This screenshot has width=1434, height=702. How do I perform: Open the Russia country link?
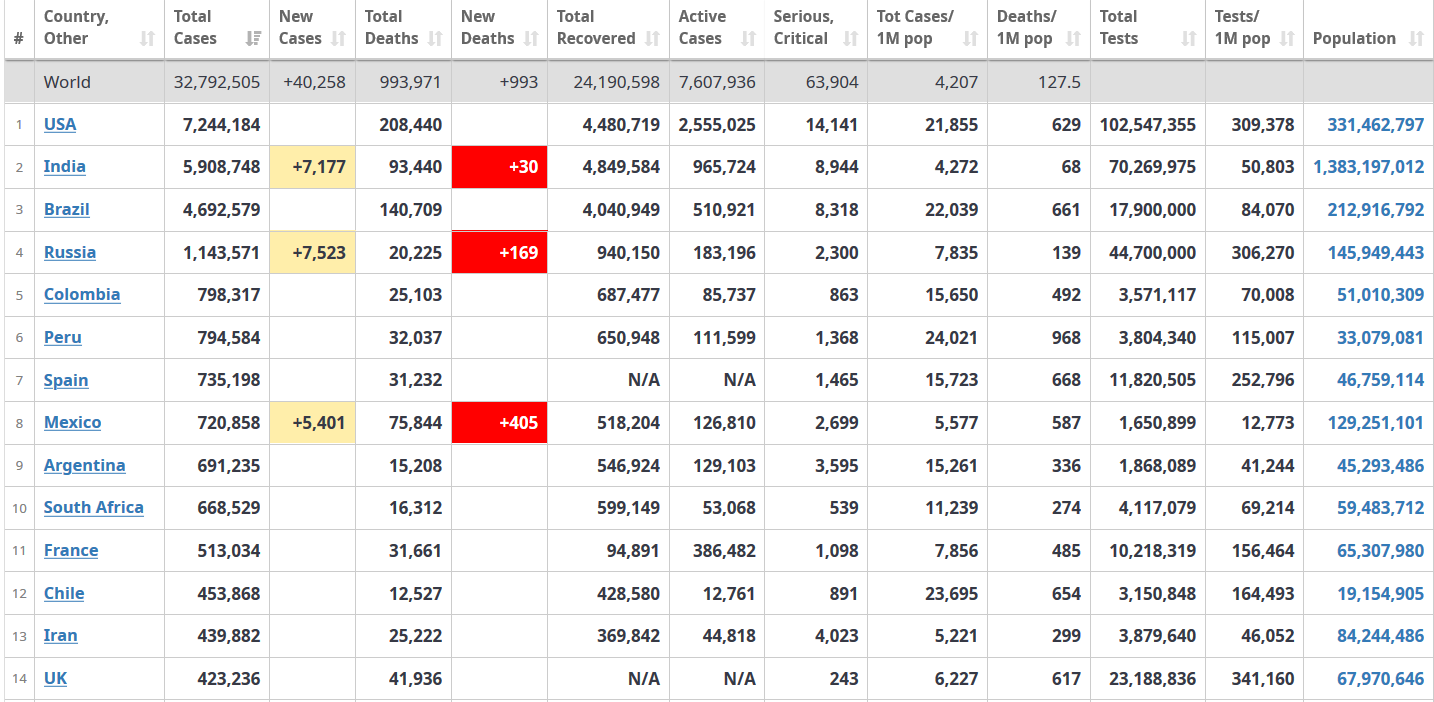[70, 252]
